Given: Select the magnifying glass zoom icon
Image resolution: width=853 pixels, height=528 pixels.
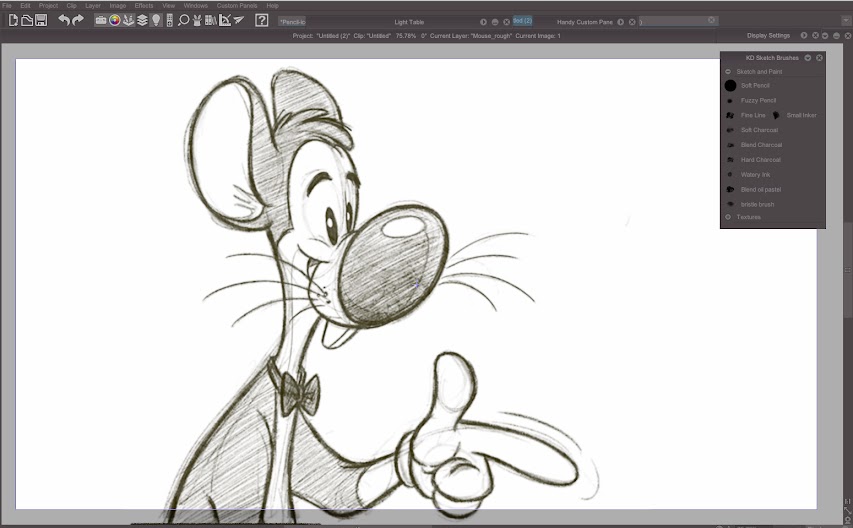Looking at the screenshot, I should click(184, 21).
